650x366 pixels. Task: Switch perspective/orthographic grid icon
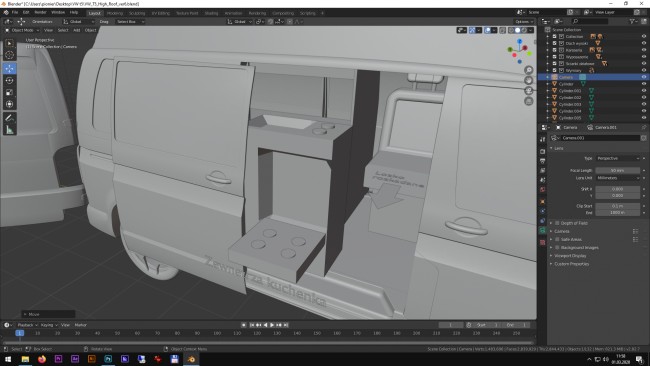(529, 101)
